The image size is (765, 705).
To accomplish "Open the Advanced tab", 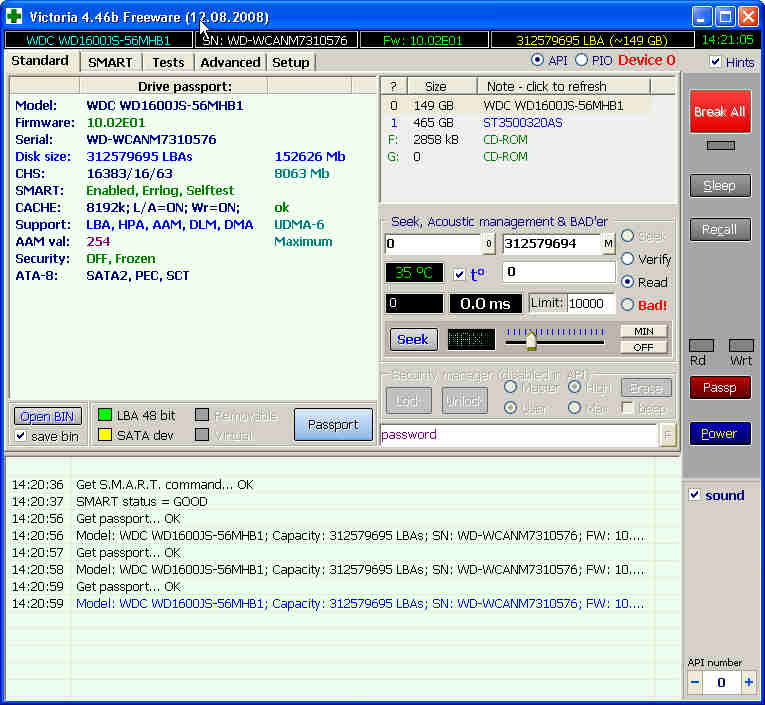I will pos(230,62).
